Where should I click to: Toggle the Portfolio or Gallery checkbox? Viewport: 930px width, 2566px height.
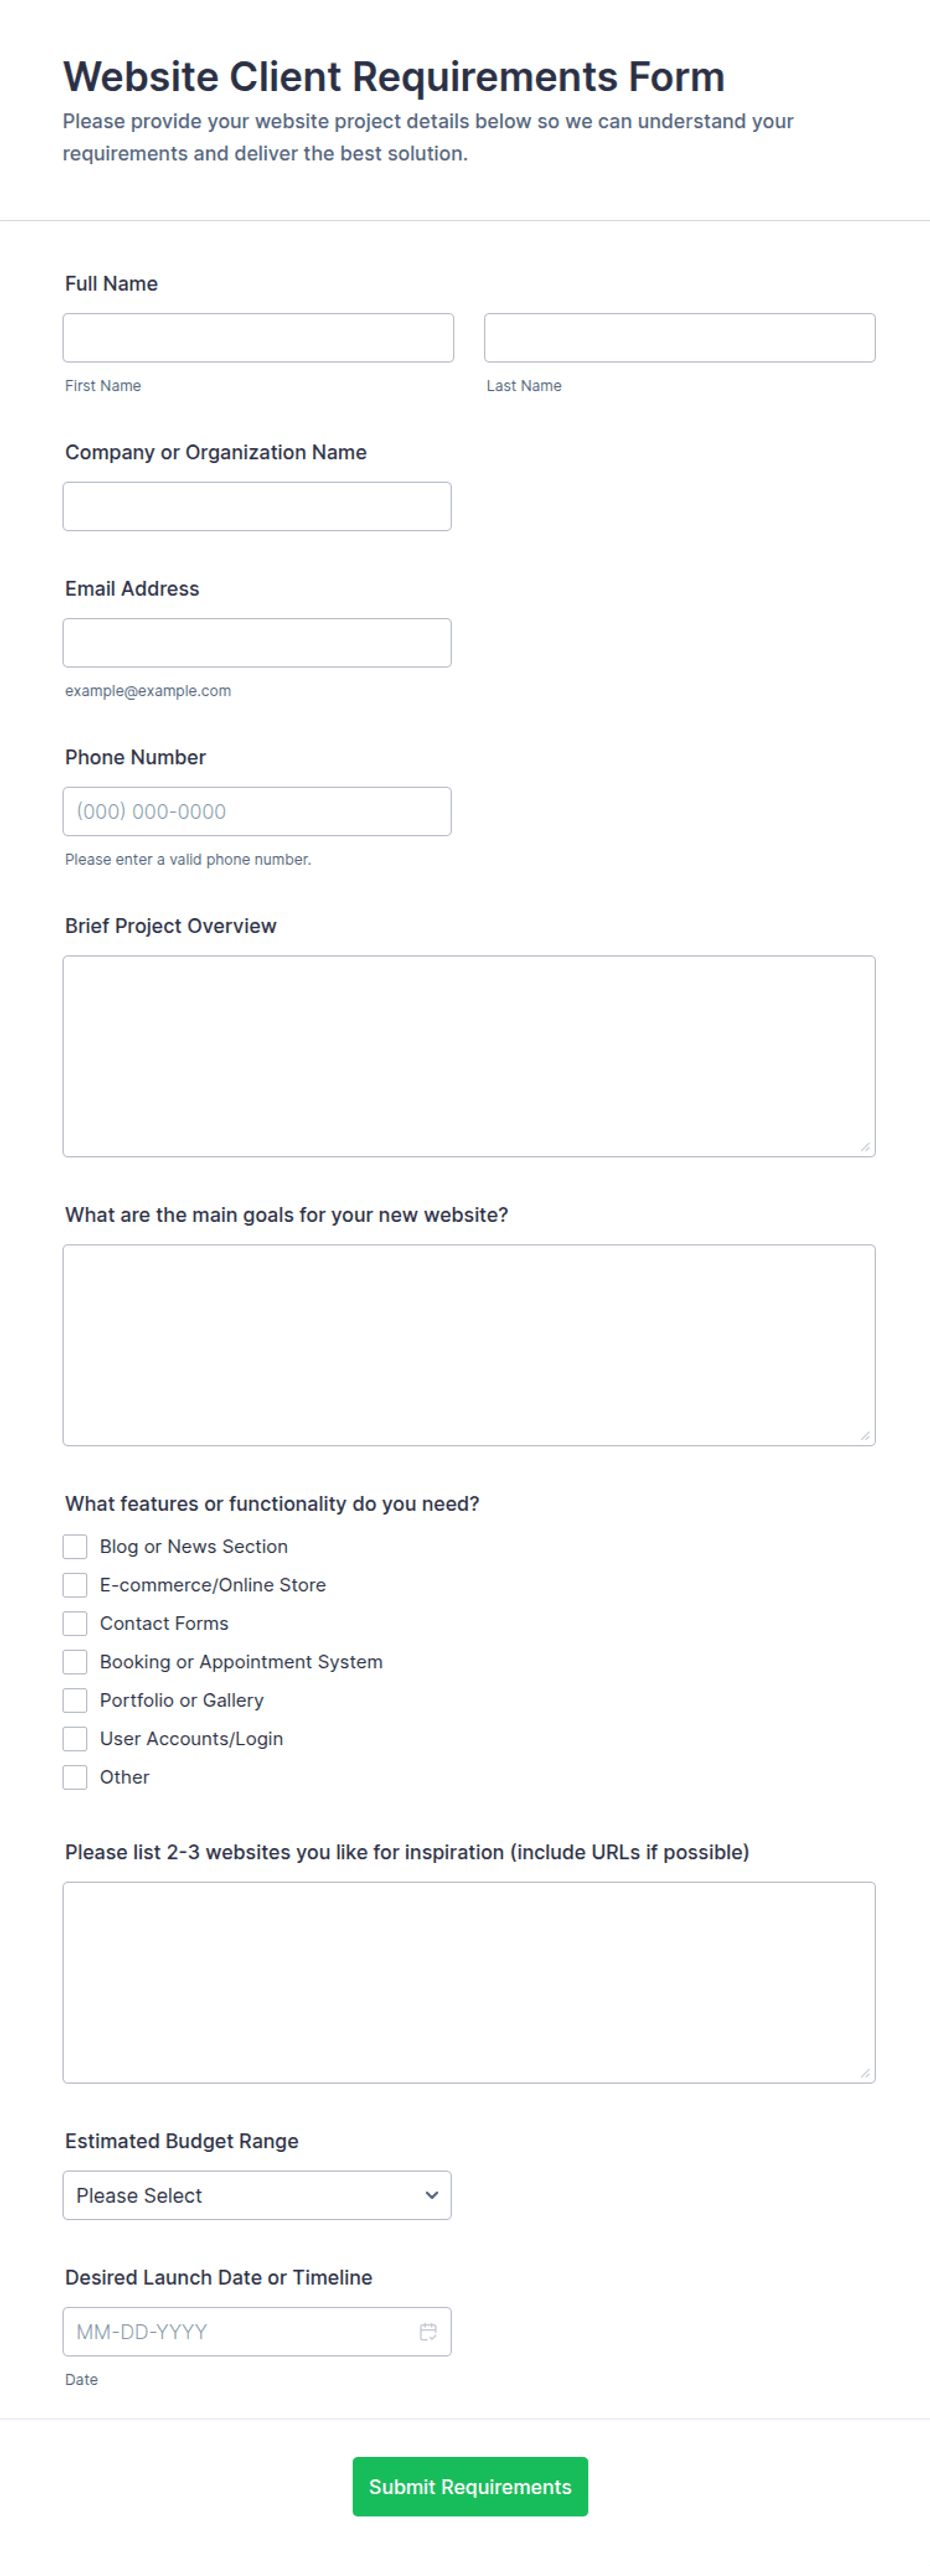point(75,1699)
